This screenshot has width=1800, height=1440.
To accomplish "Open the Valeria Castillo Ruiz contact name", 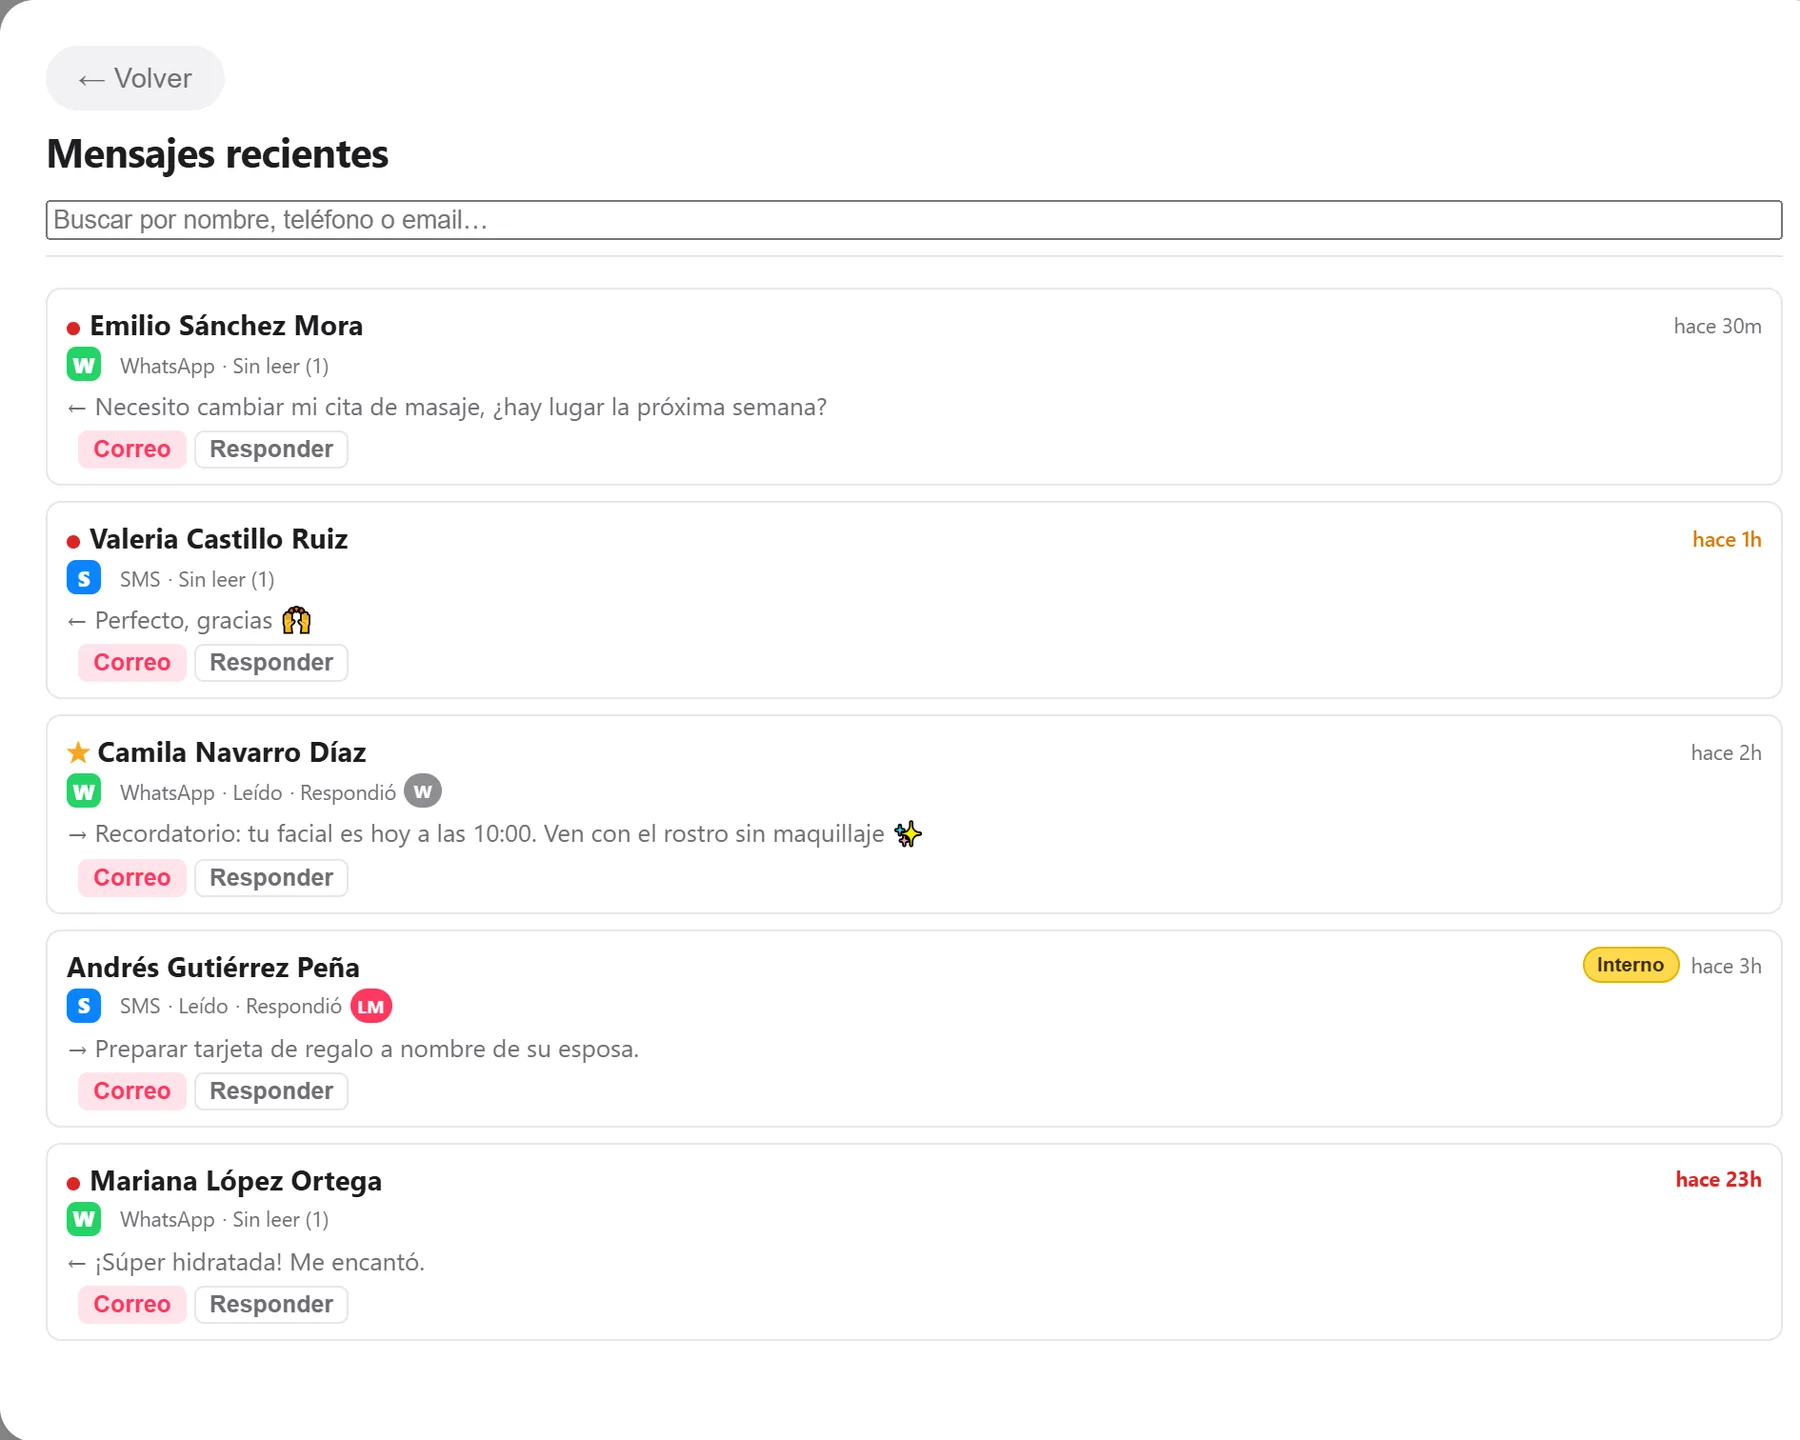I will tap(219, 539).
